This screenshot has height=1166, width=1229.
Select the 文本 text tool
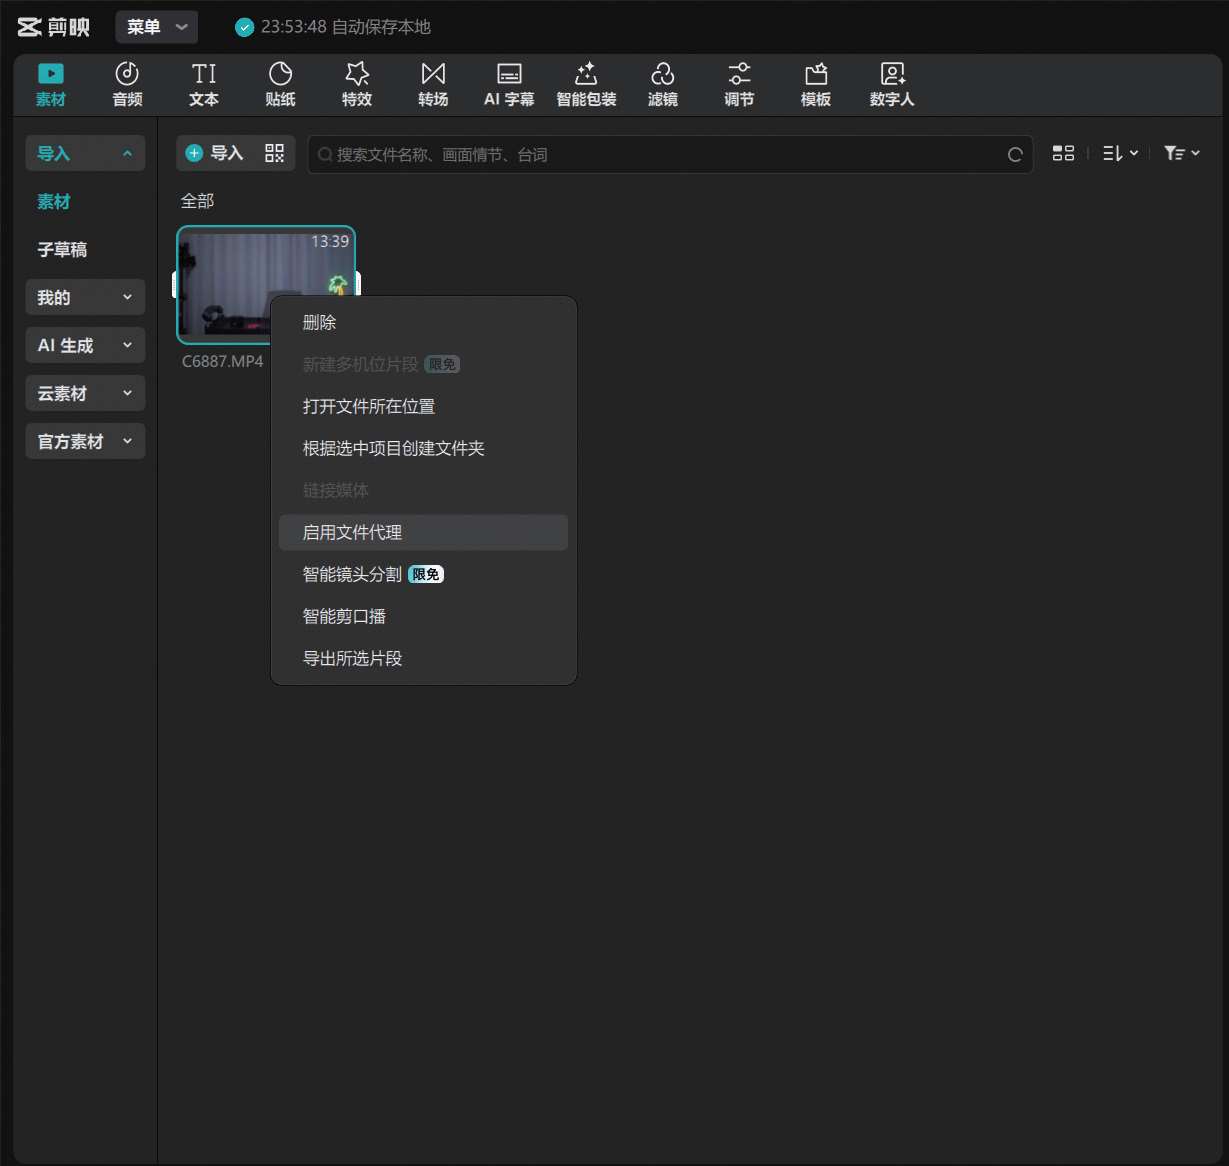point(204,84)
